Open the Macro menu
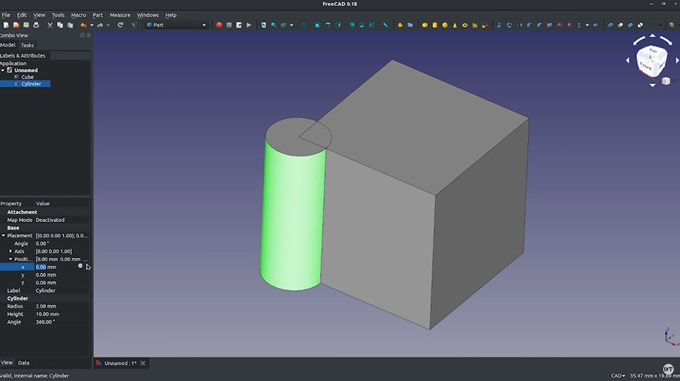This screenshot has width=680, height=381. click(x=78, y=15)
